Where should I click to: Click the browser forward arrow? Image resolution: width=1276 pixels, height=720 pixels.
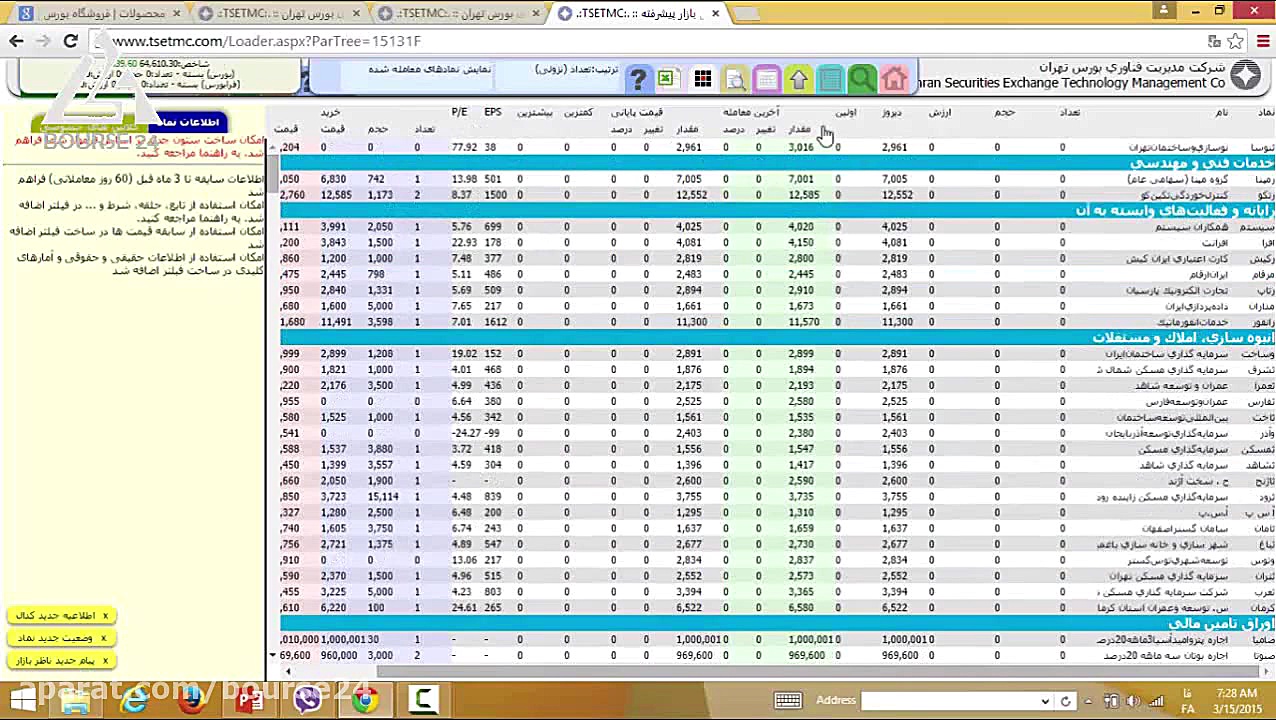coord(42,41)
